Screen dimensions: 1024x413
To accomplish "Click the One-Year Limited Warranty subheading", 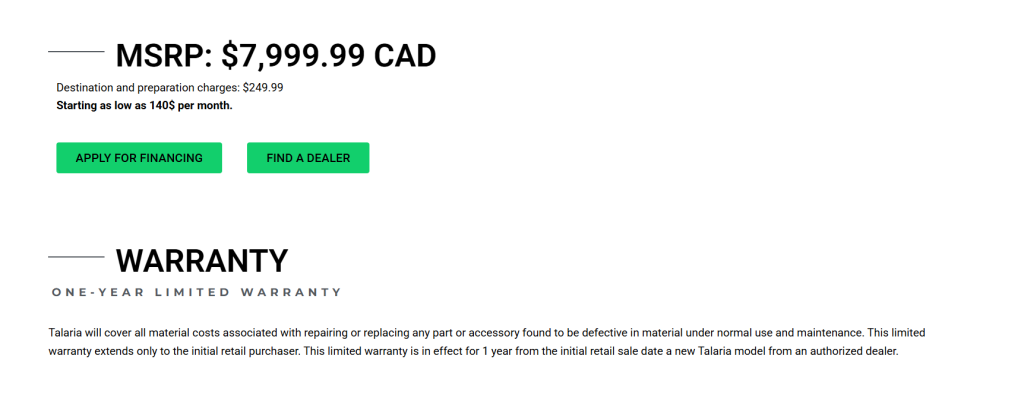I will click(196, 292).
